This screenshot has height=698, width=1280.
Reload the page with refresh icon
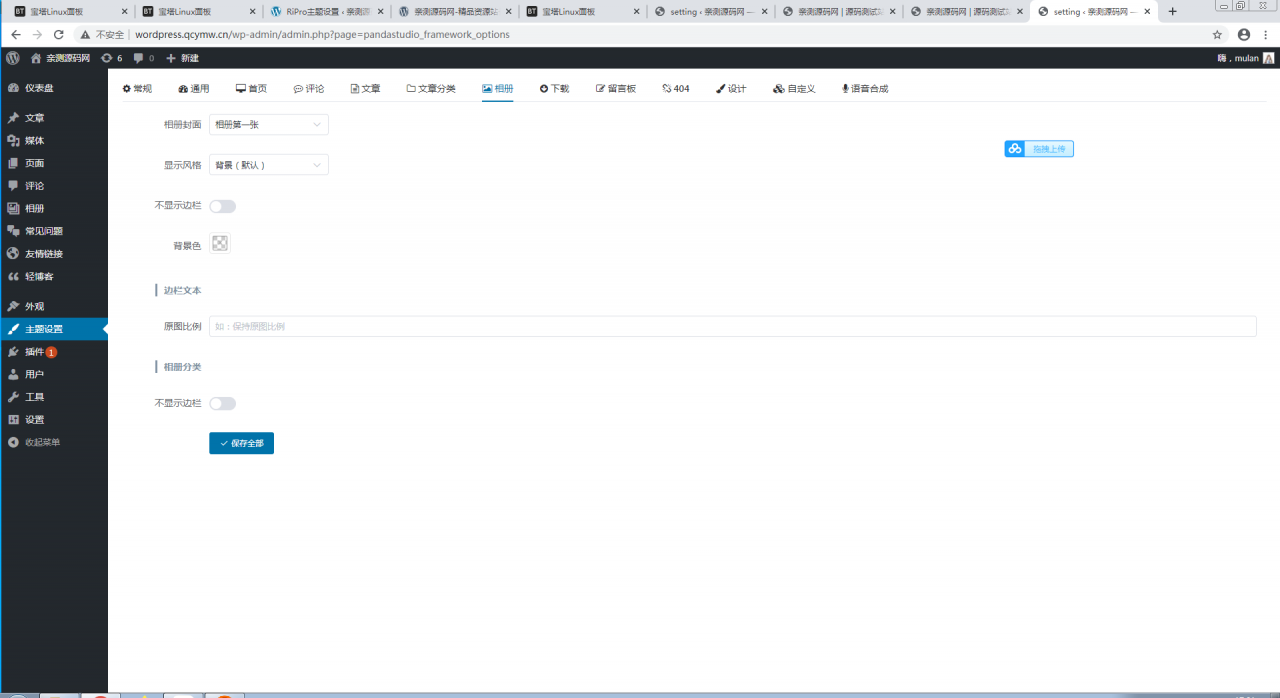(x=59, y=34)
